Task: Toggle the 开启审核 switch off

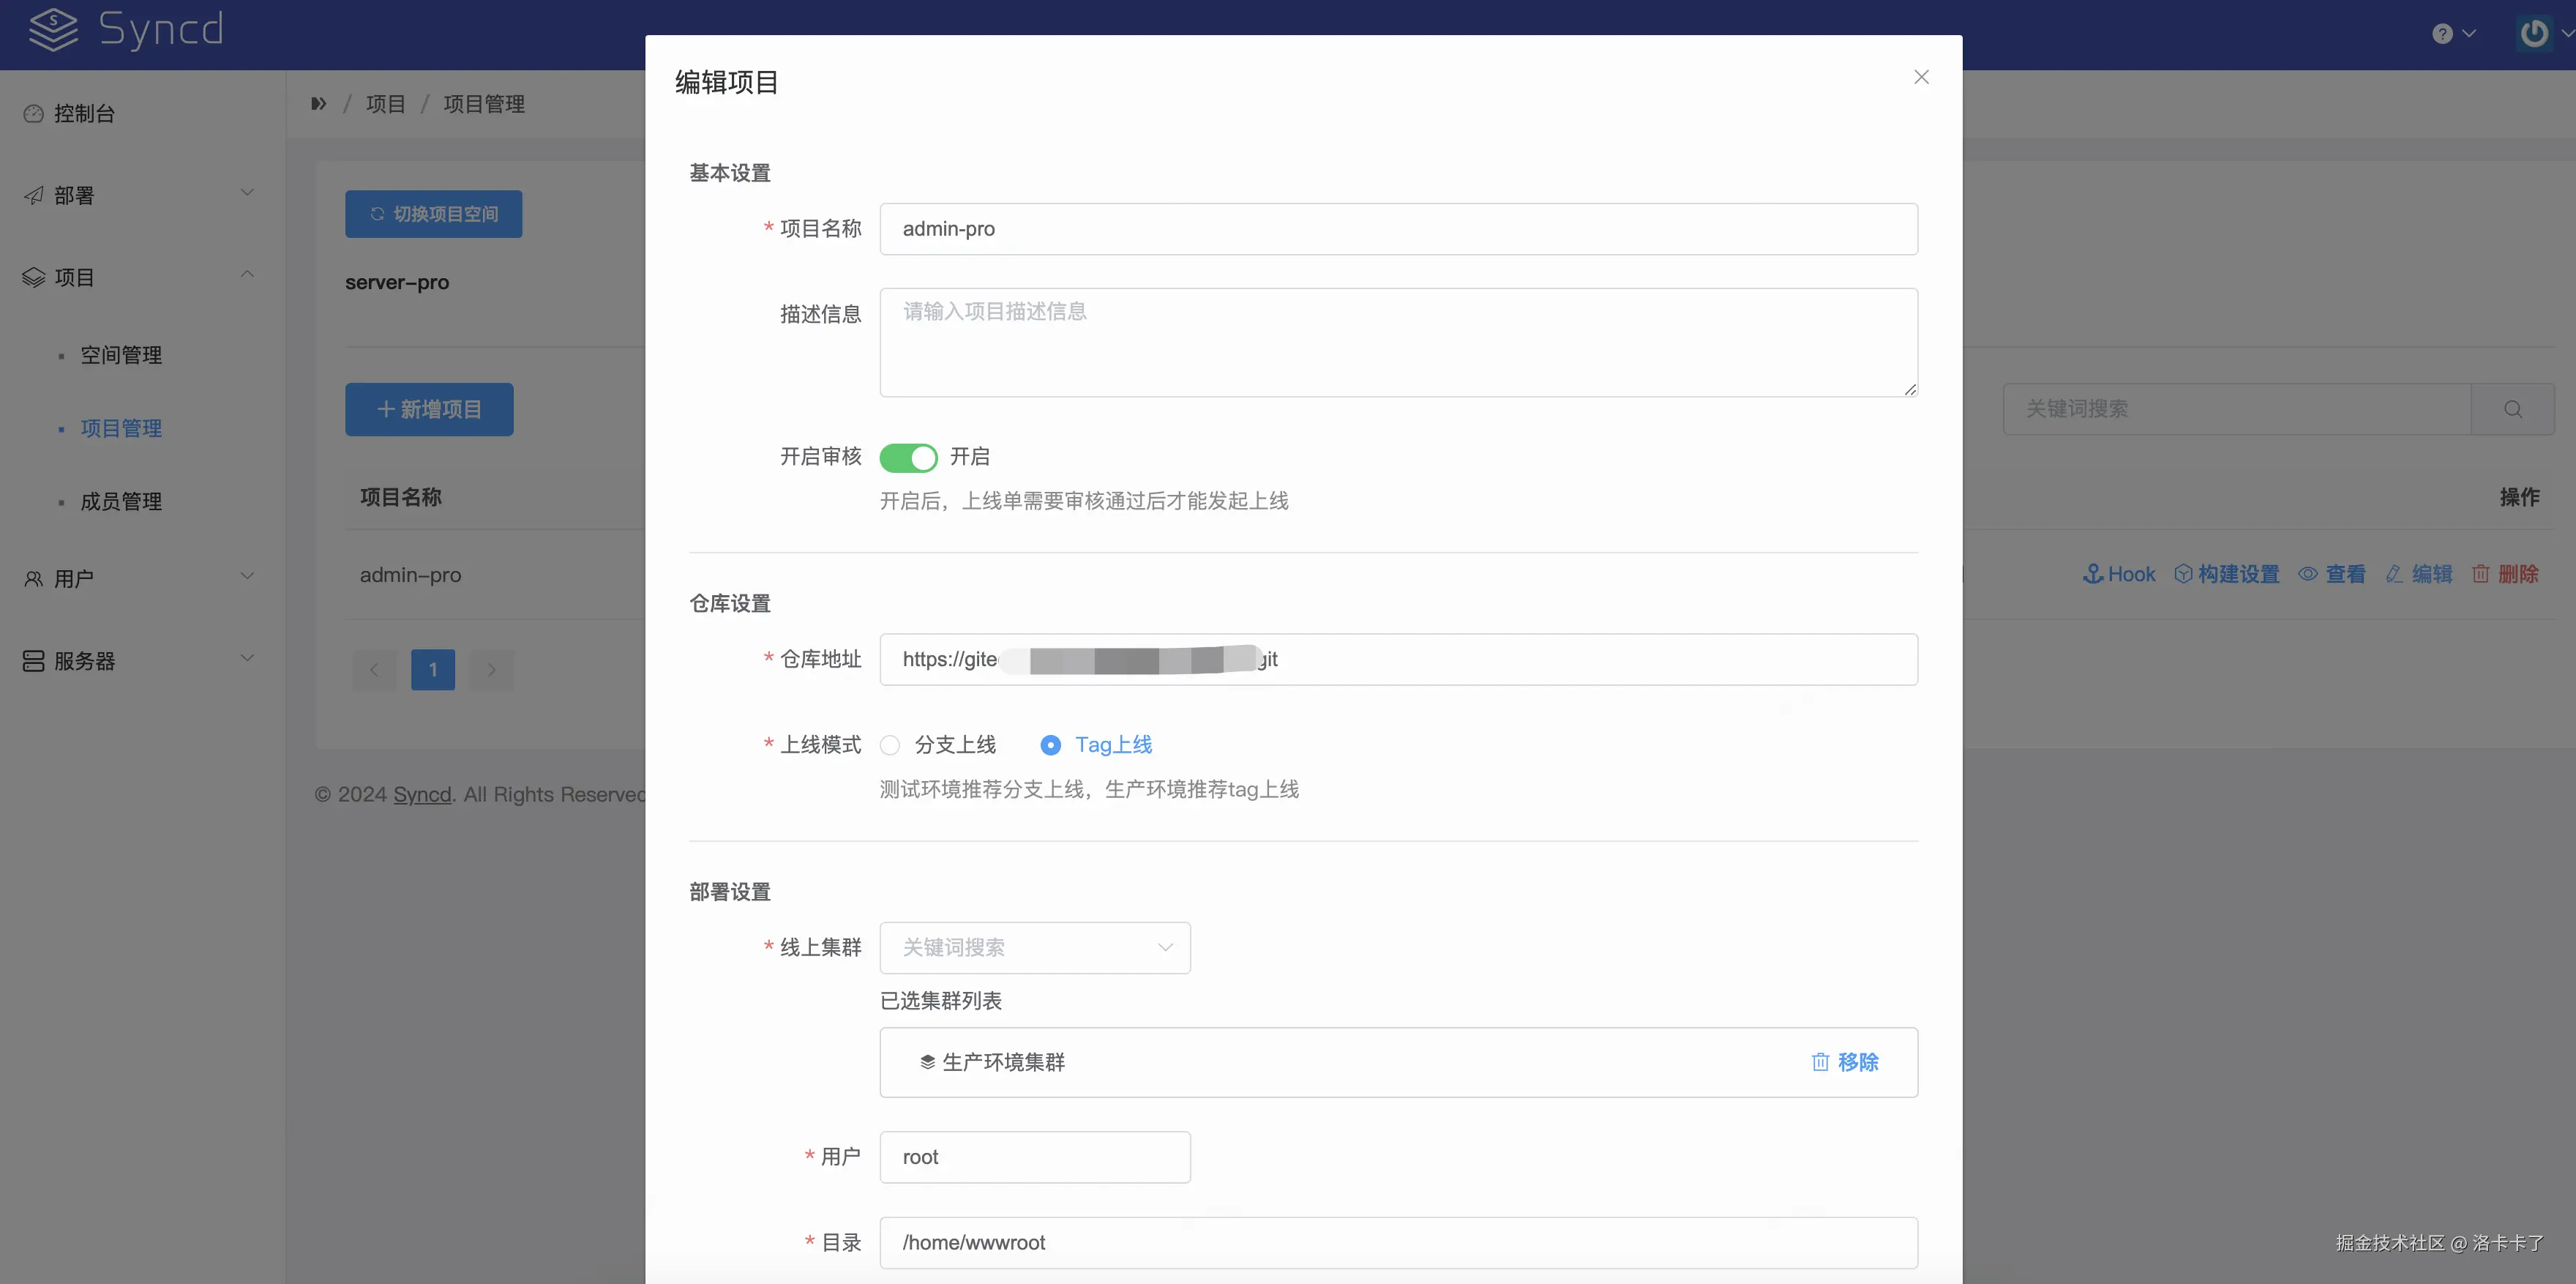Action: (908, 457)
